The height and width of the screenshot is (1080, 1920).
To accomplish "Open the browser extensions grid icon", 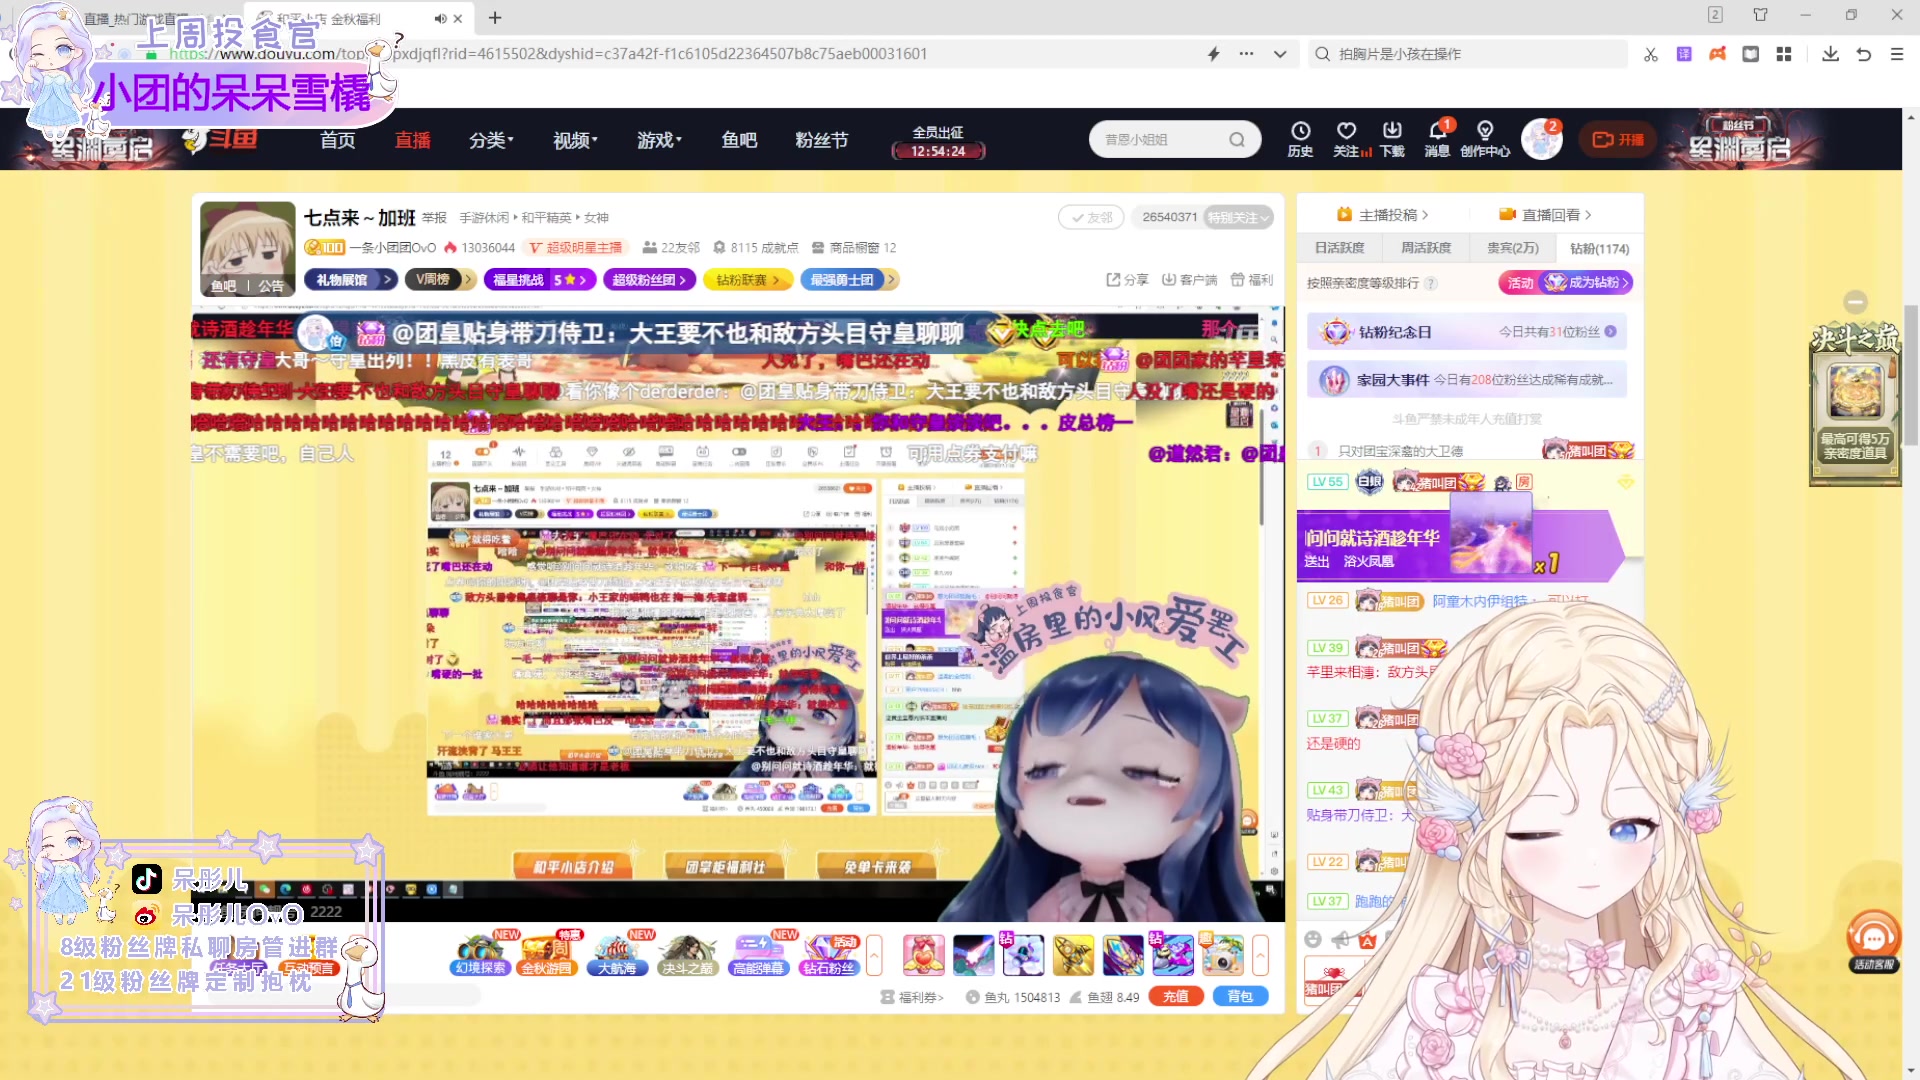I will pyautogui.click(x=1784, y=54).
